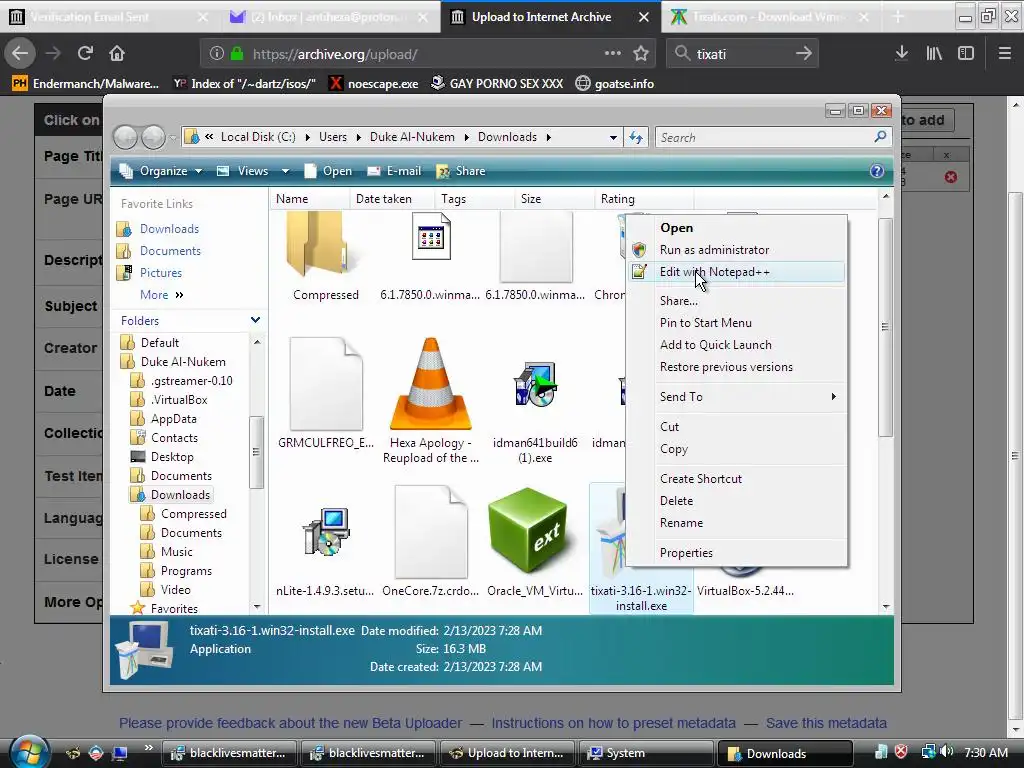This screenshot has width=1024, height=768.
Task: Click site information icon in address bar
Action: 217,54
